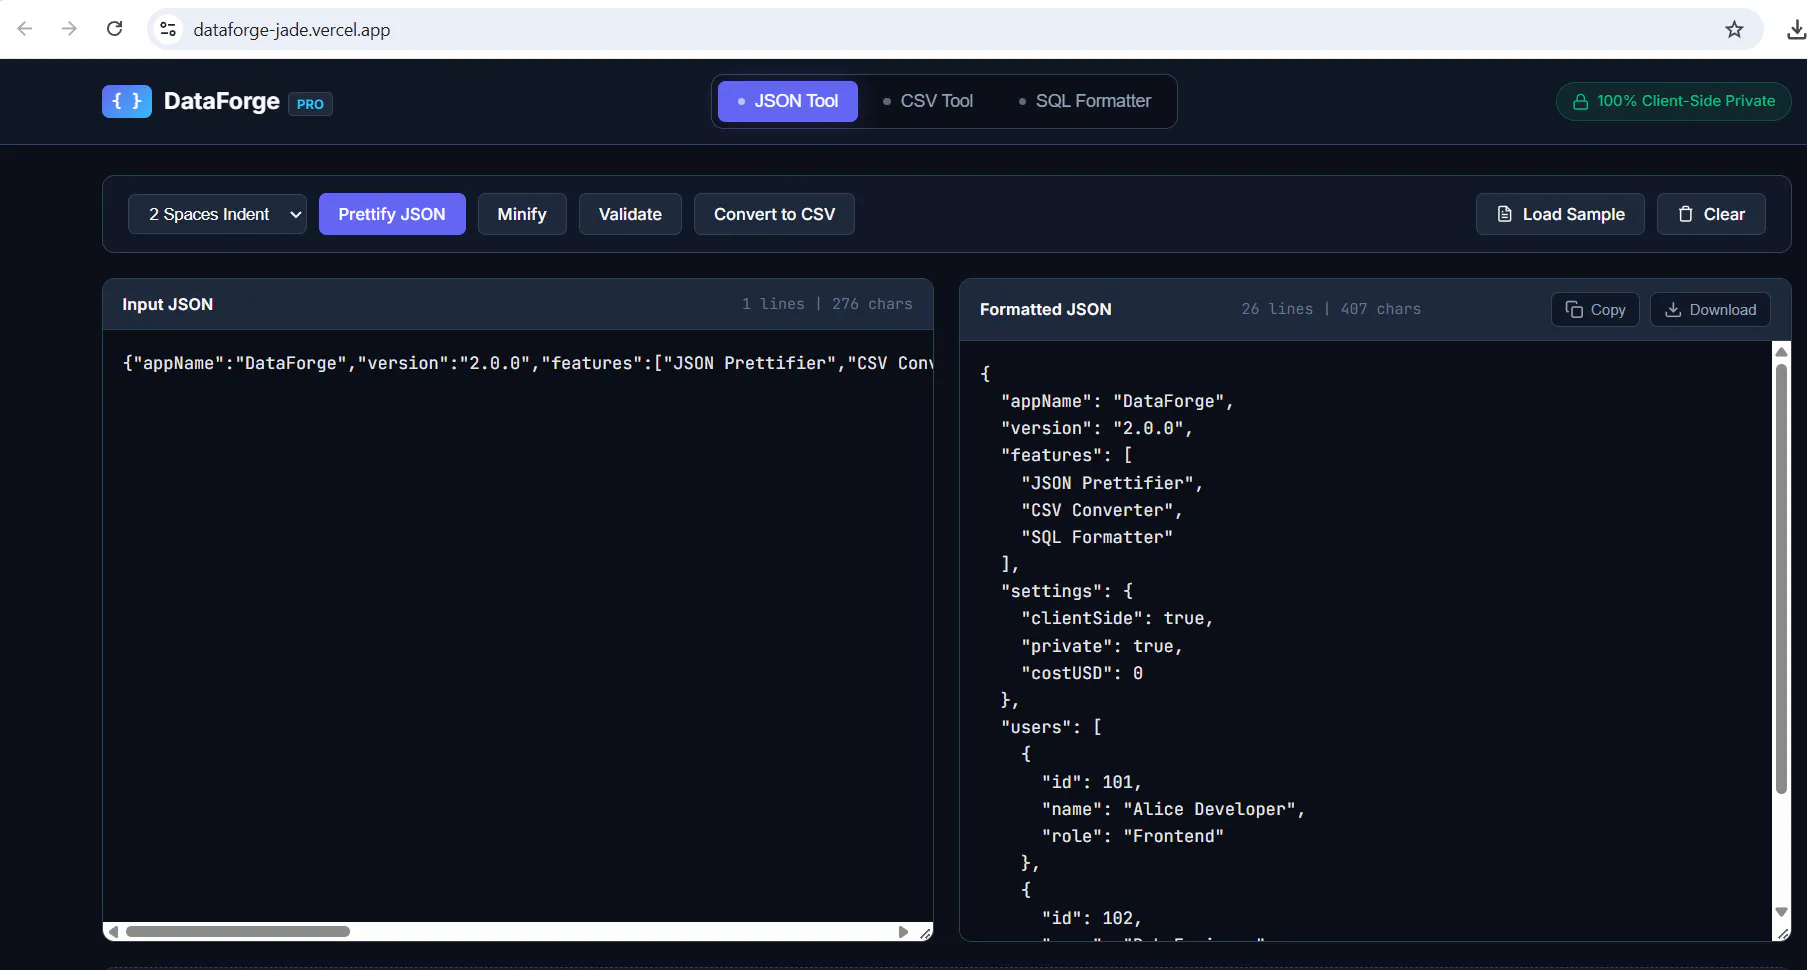Click the input area's horizontal scrollbar thumb
The image size is (1807, 970).
238,932
